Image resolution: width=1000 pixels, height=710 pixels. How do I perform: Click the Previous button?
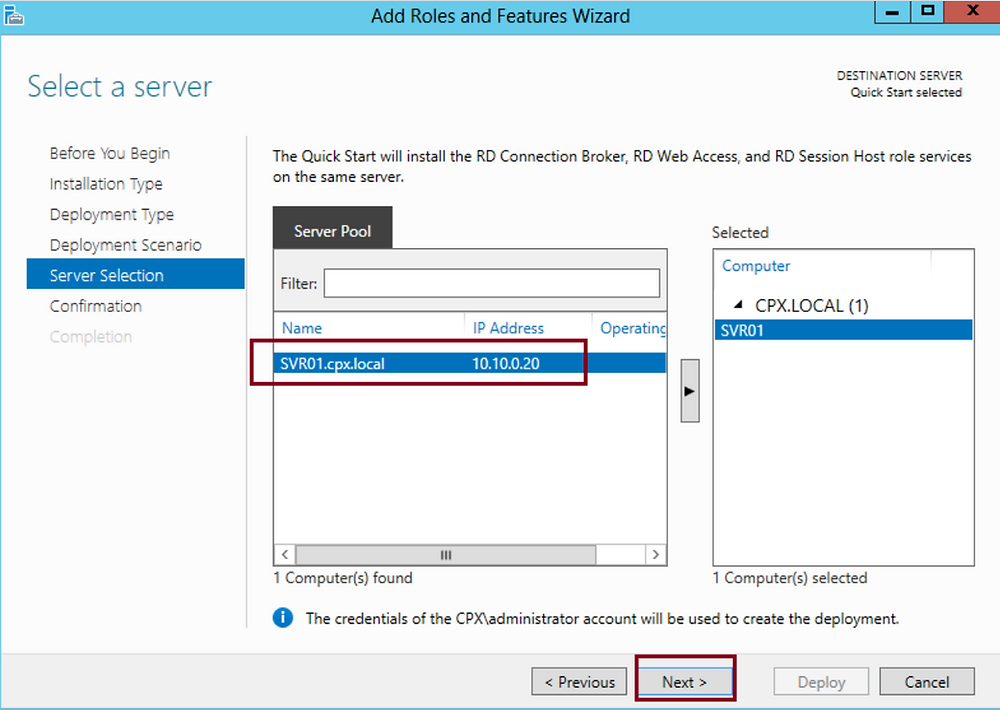pos(579,682)
